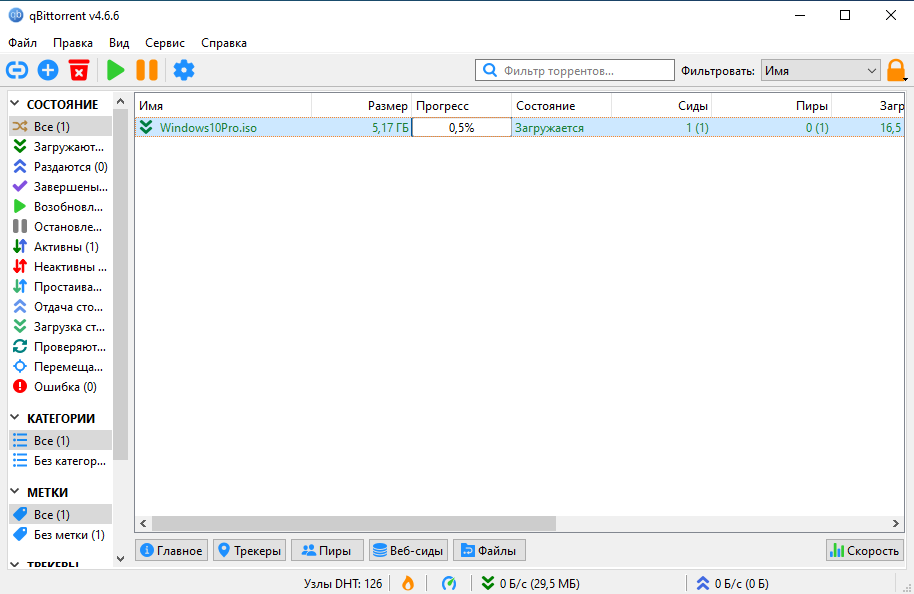Click the sidebar scrollbar up arrow
The width and height of the screenshot is (914, 594).
121,101
